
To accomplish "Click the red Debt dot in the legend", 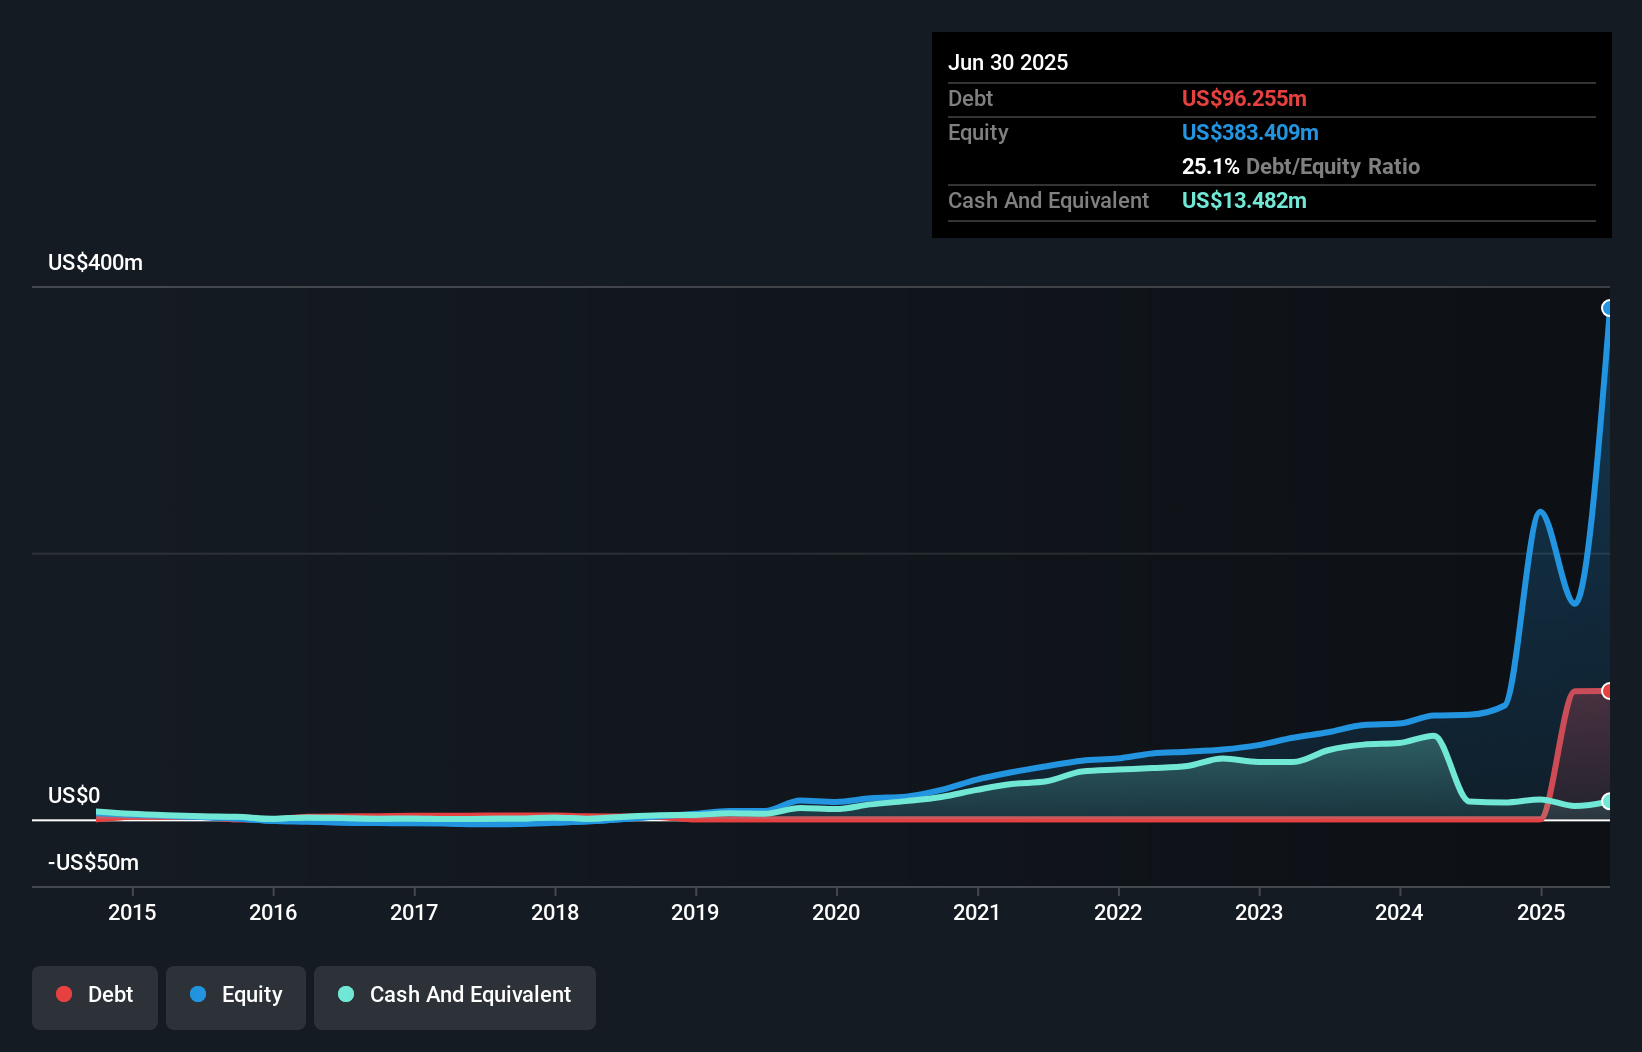I will 63,994.
